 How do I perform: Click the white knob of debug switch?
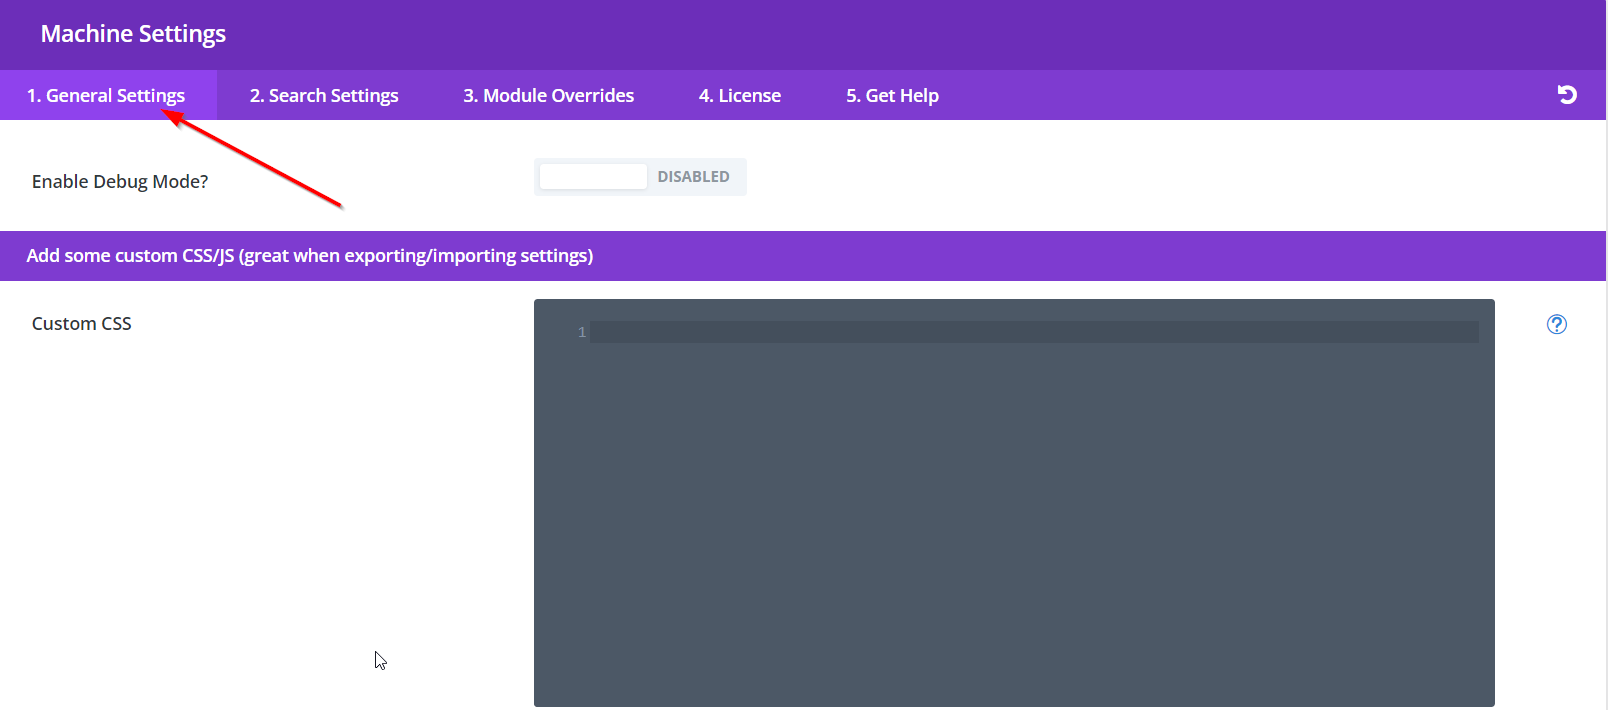click(x=593, y=177)
